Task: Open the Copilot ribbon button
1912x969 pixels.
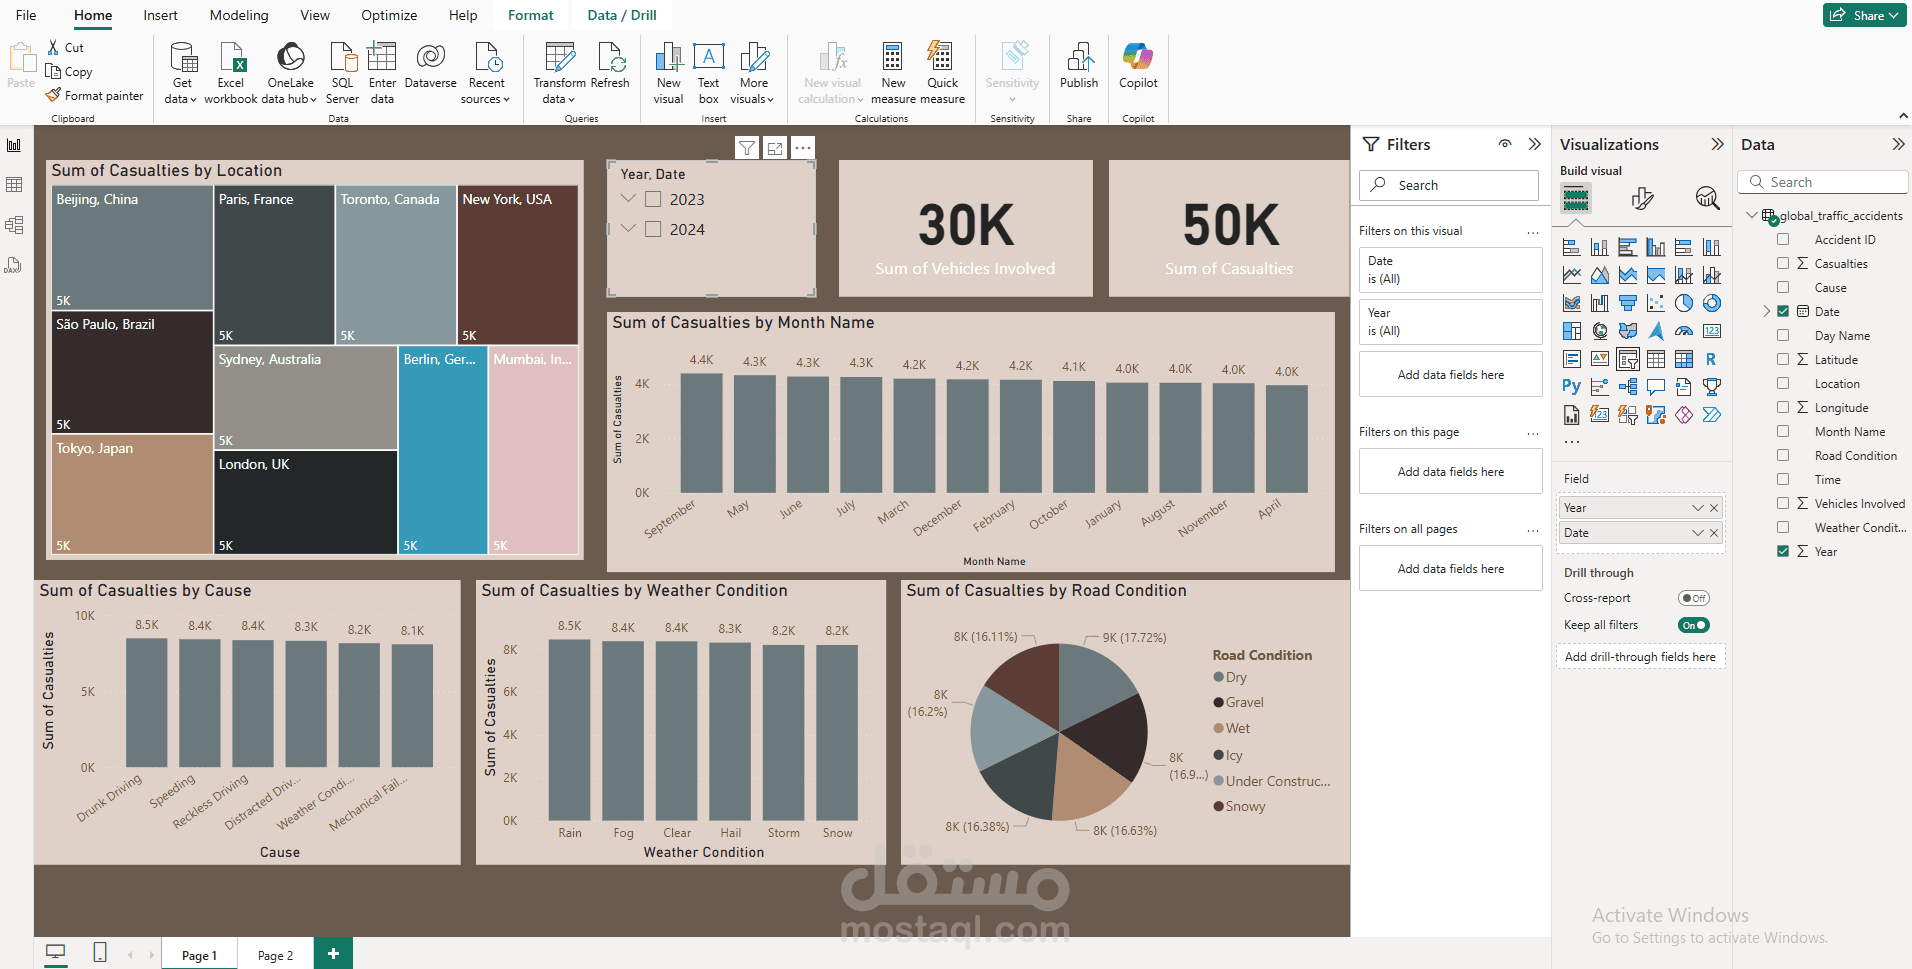Action: point(1138,66)
